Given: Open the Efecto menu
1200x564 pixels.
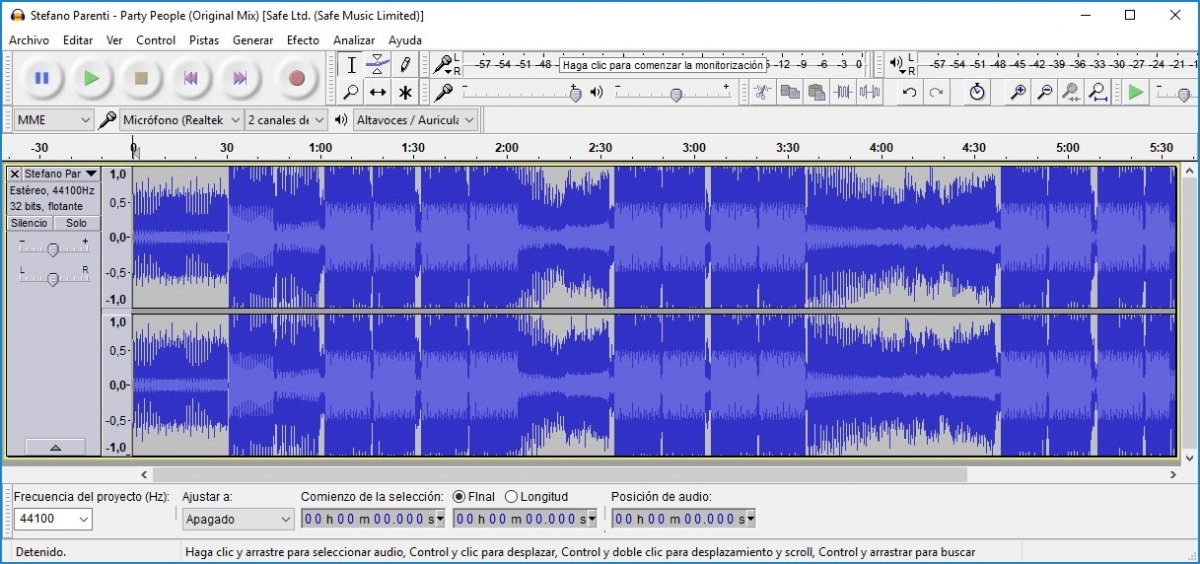Looking at the screenshot, I should pyautogui.click(x=303, y=40).
